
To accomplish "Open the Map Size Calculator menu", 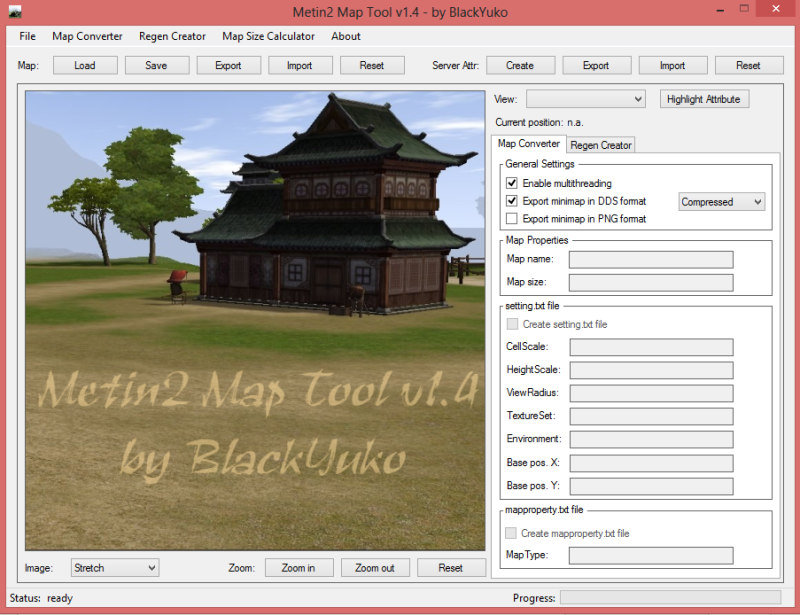I will click(268, 36).
